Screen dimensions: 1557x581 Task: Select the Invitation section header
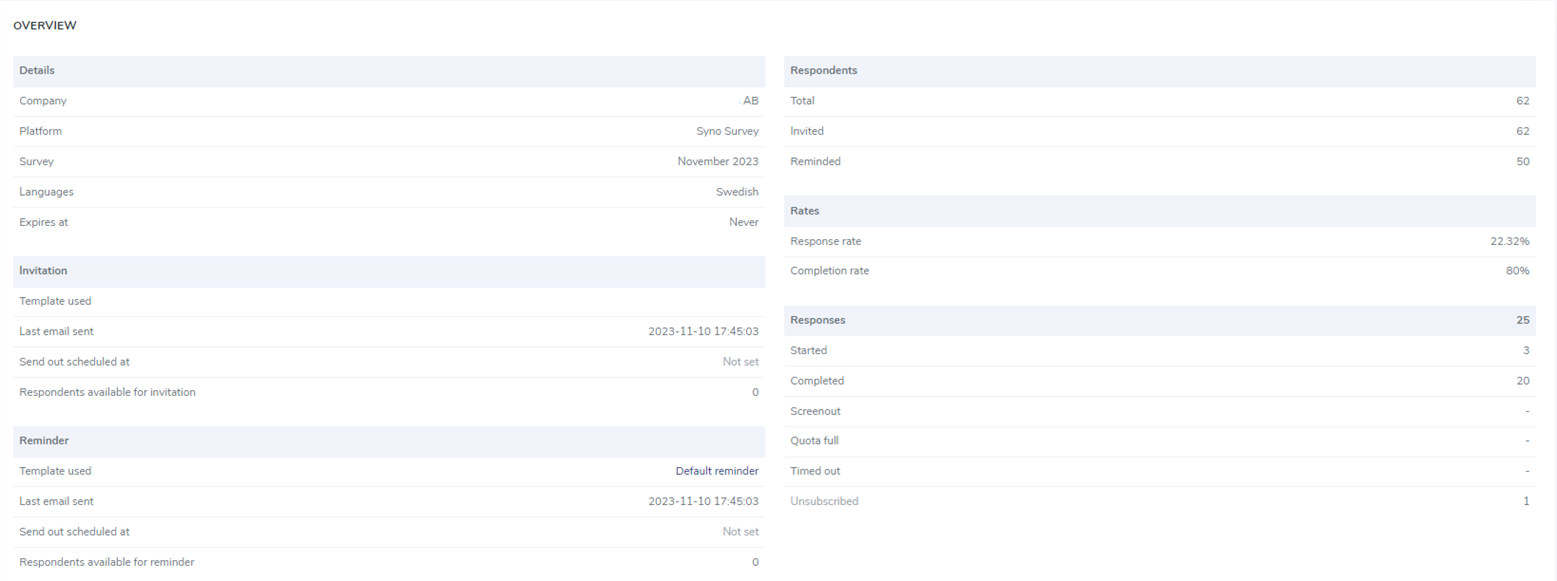tap(389, 271)
